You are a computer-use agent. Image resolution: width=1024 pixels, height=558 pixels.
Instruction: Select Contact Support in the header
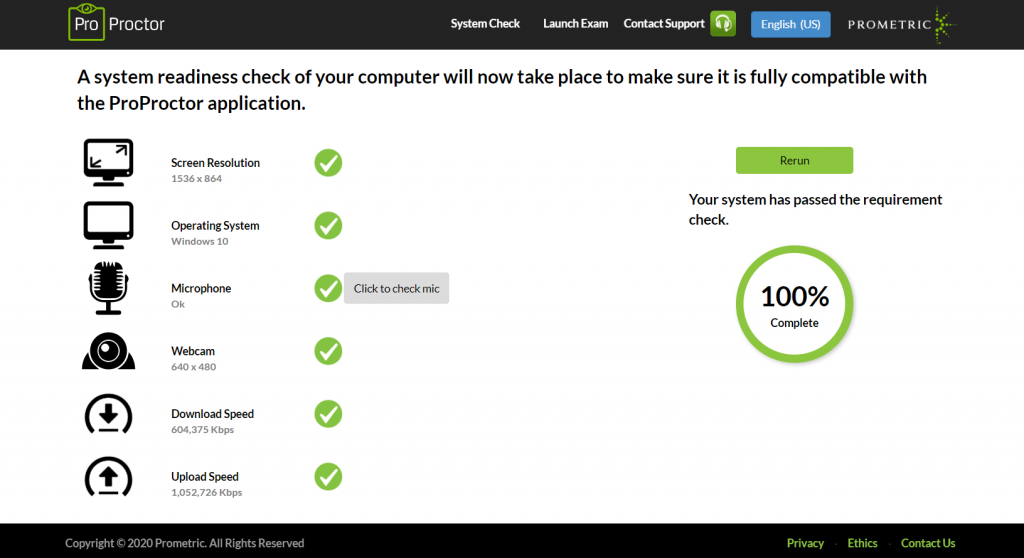pyautogui.click(x=664, y=24)
